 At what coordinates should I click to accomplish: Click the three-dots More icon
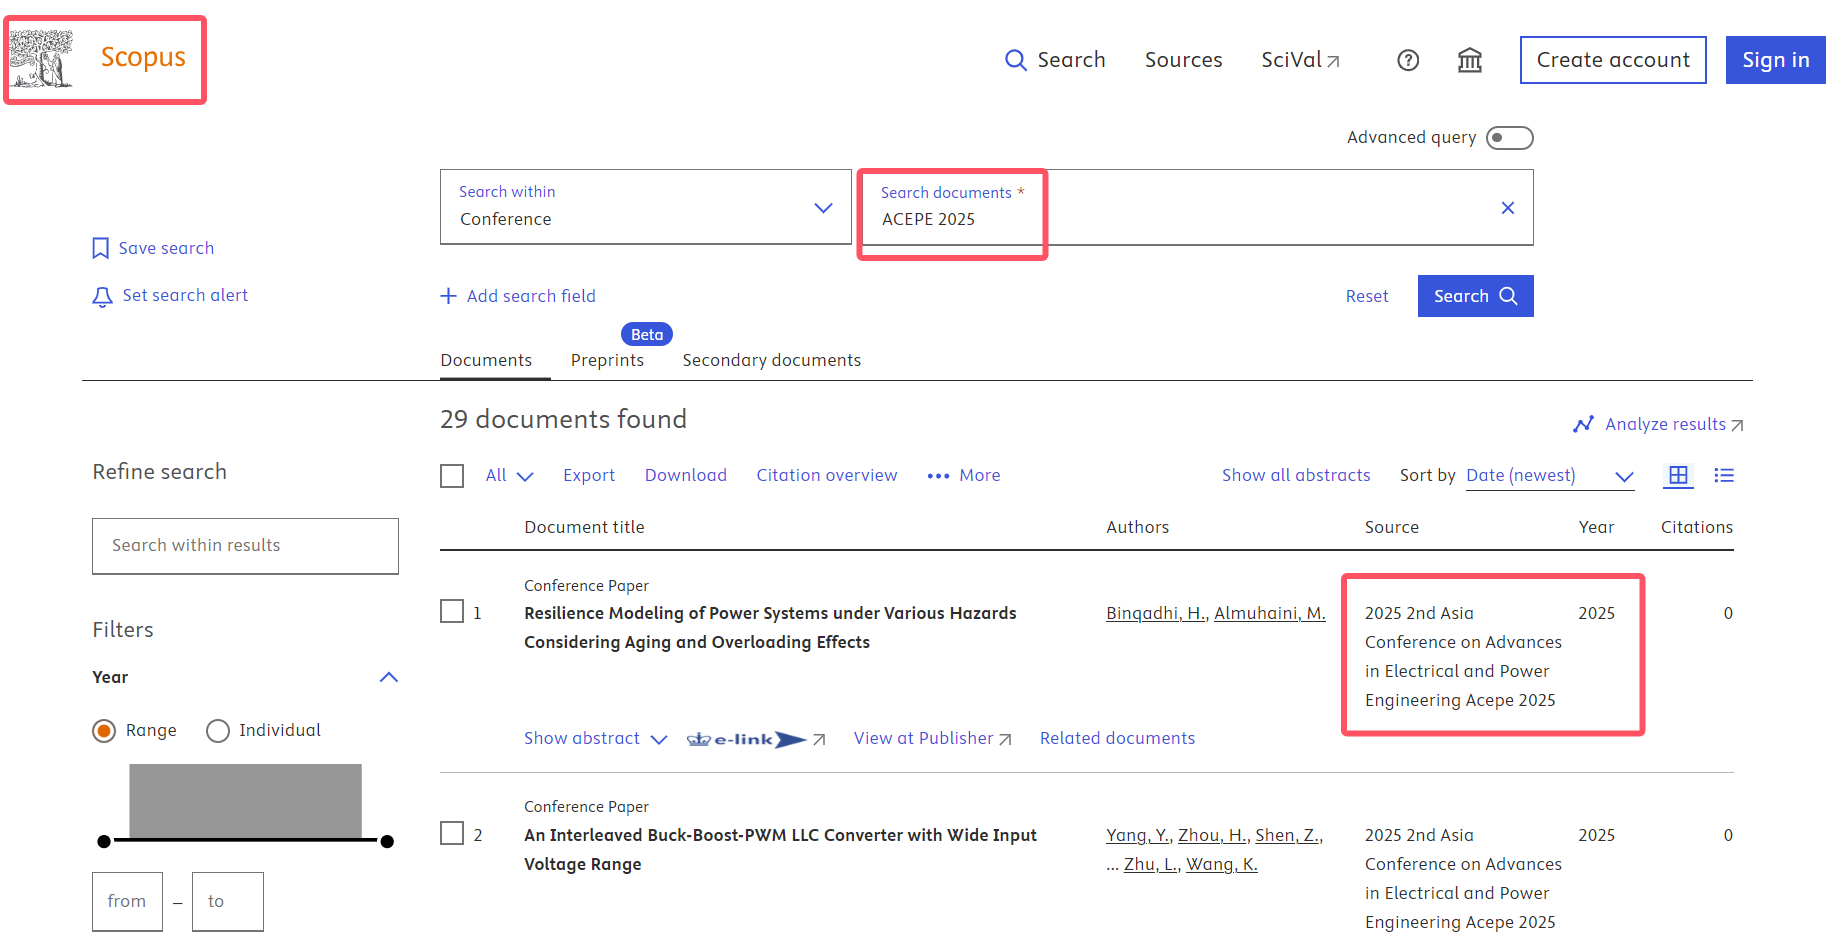938,476
